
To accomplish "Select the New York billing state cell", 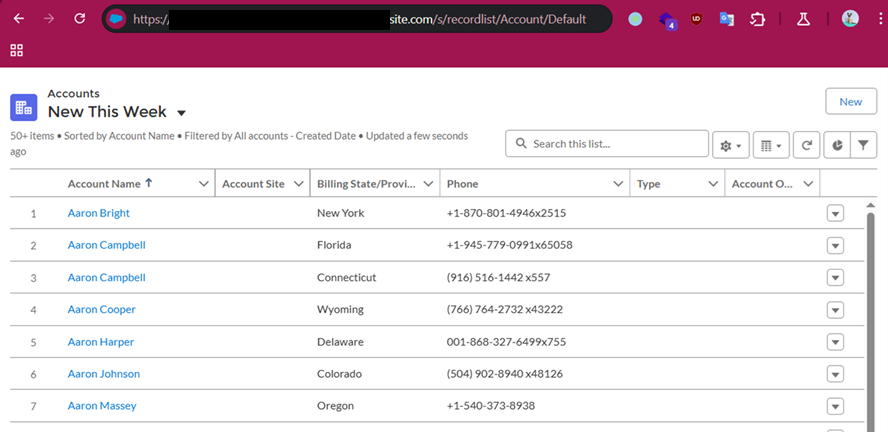I will point(341,213).
